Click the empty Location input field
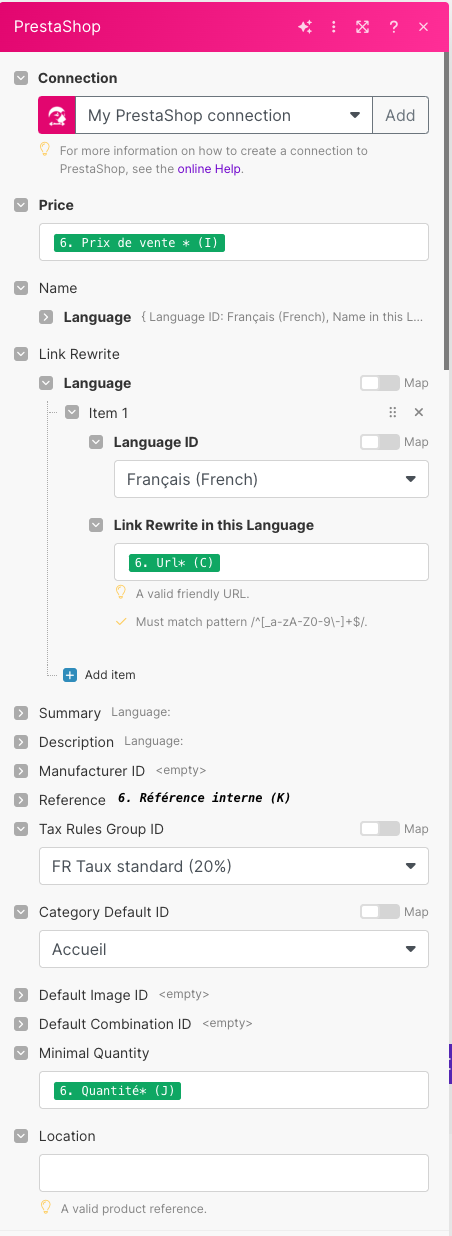This screenshot has width=452, height=1236. tap(234, 1173)
